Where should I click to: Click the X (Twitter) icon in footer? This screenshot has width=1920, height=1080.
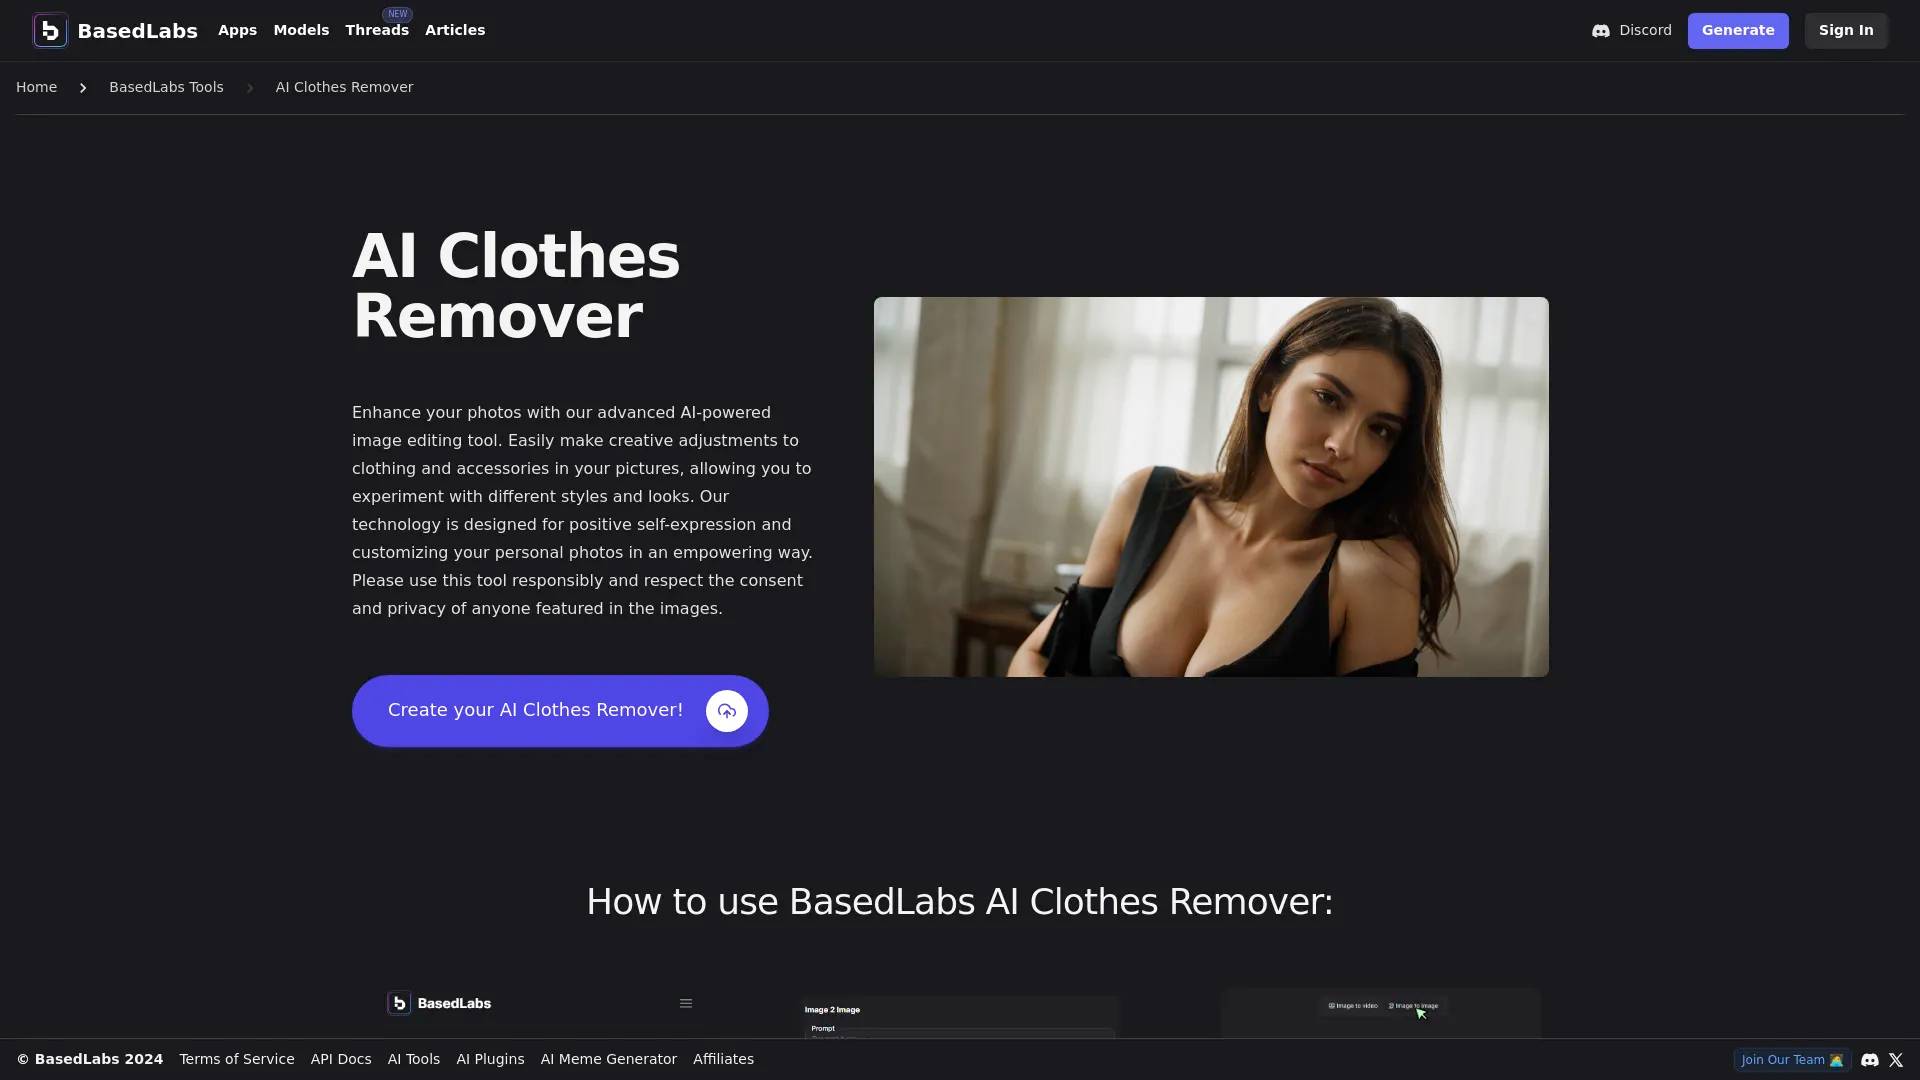1896,1060
